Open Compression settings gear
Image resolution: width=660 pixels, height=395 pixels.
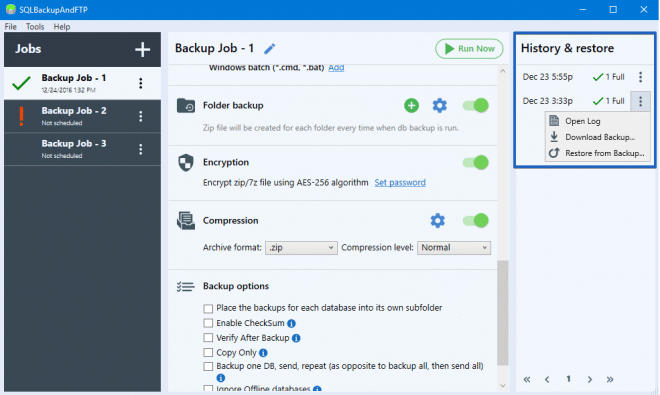coord(437,221)
